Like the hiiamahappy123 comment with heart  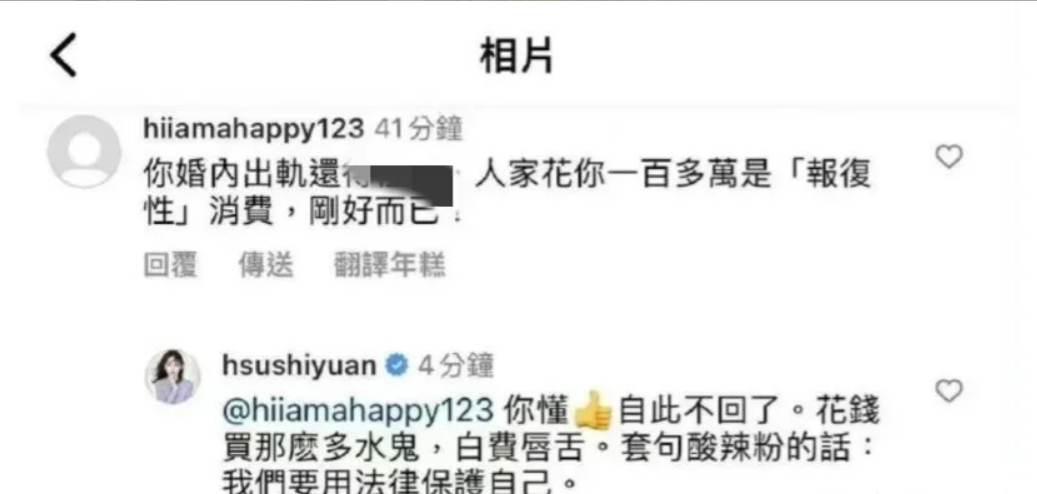tap(949, 157)
